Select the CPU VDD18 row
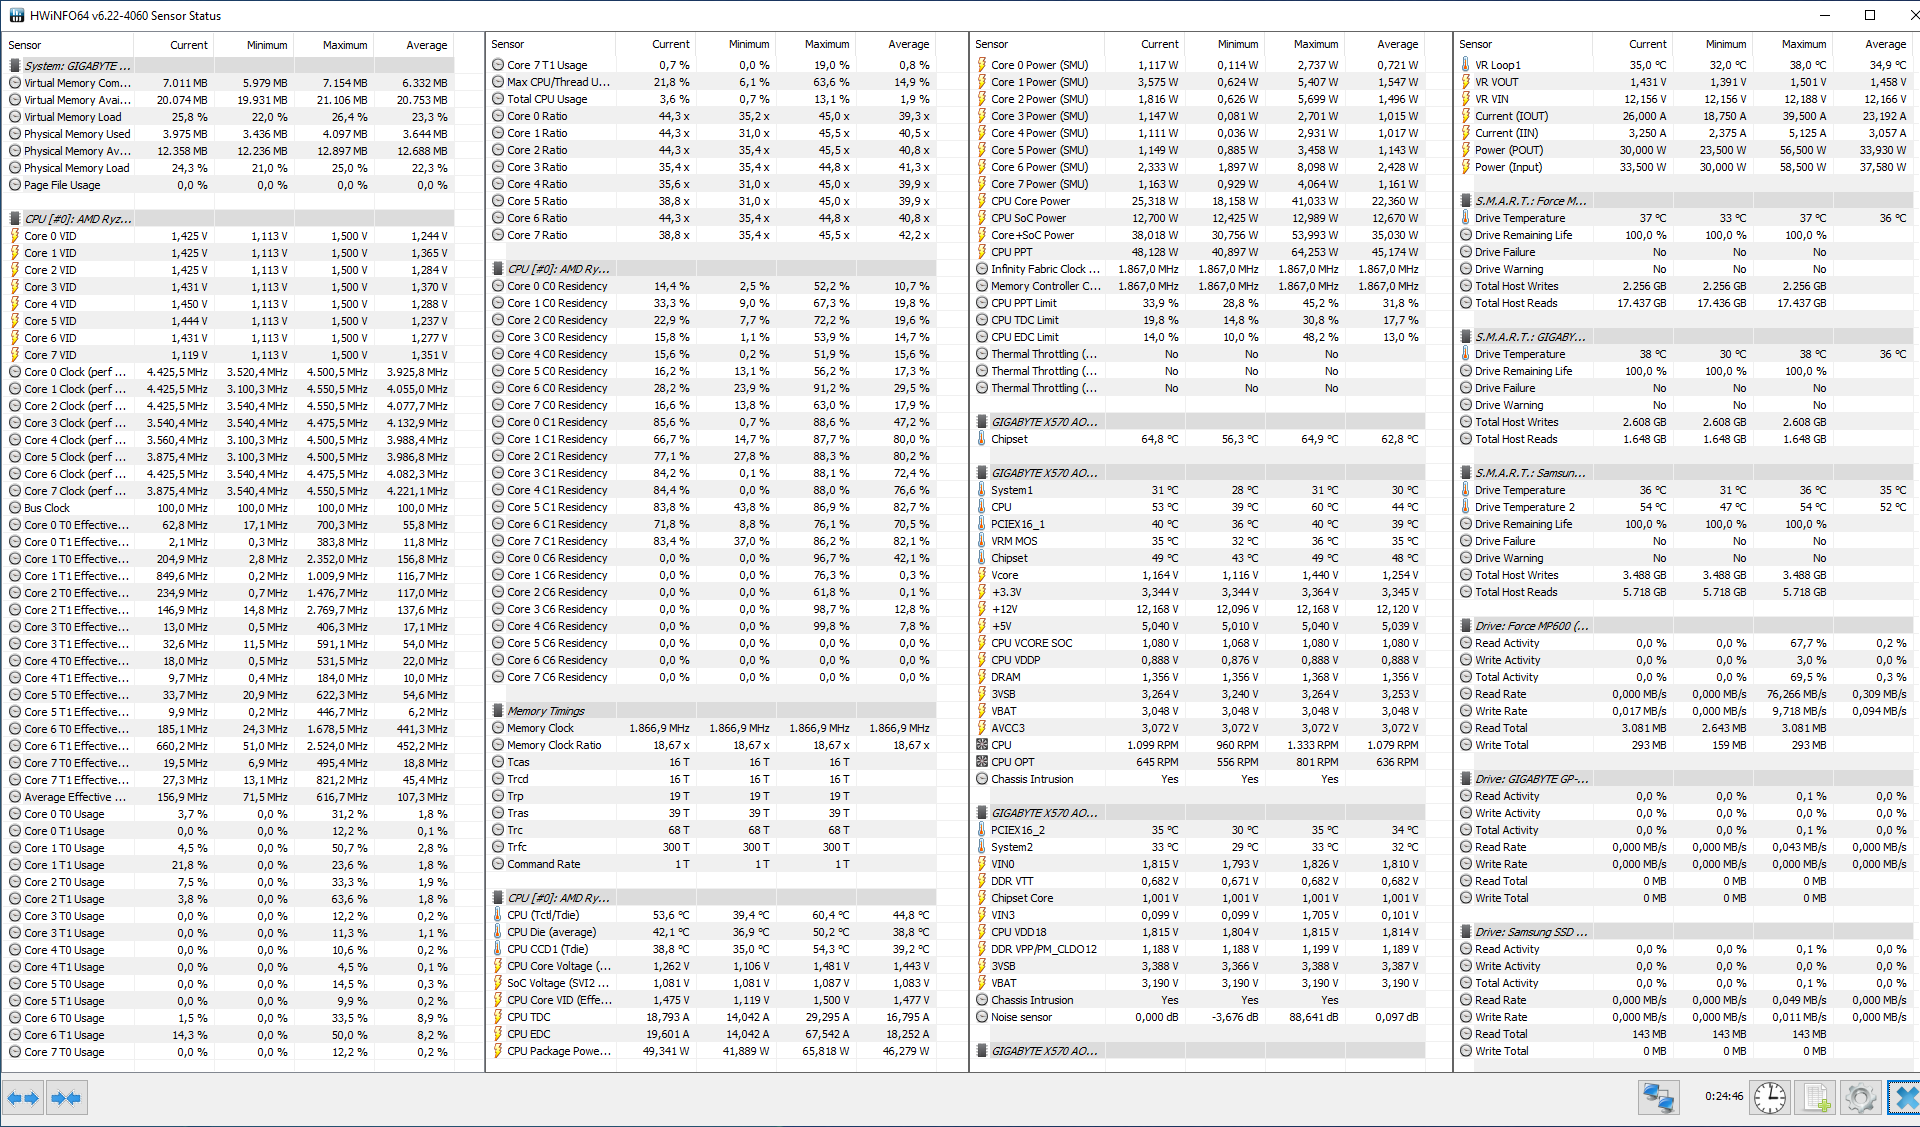Screen dimensions: 1920x1127 (1198, 932)
